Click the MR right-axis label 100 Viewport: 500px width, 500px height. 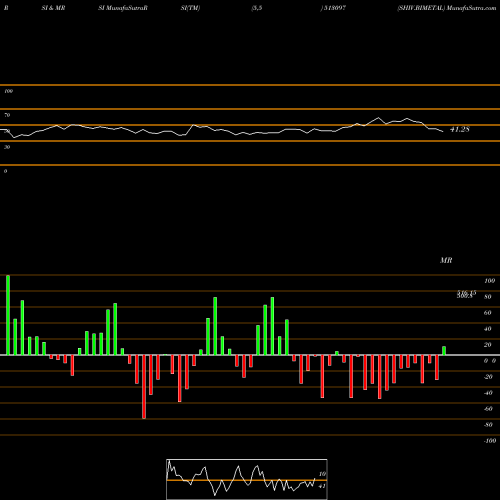pyautogui.click(x=489, y=281)
